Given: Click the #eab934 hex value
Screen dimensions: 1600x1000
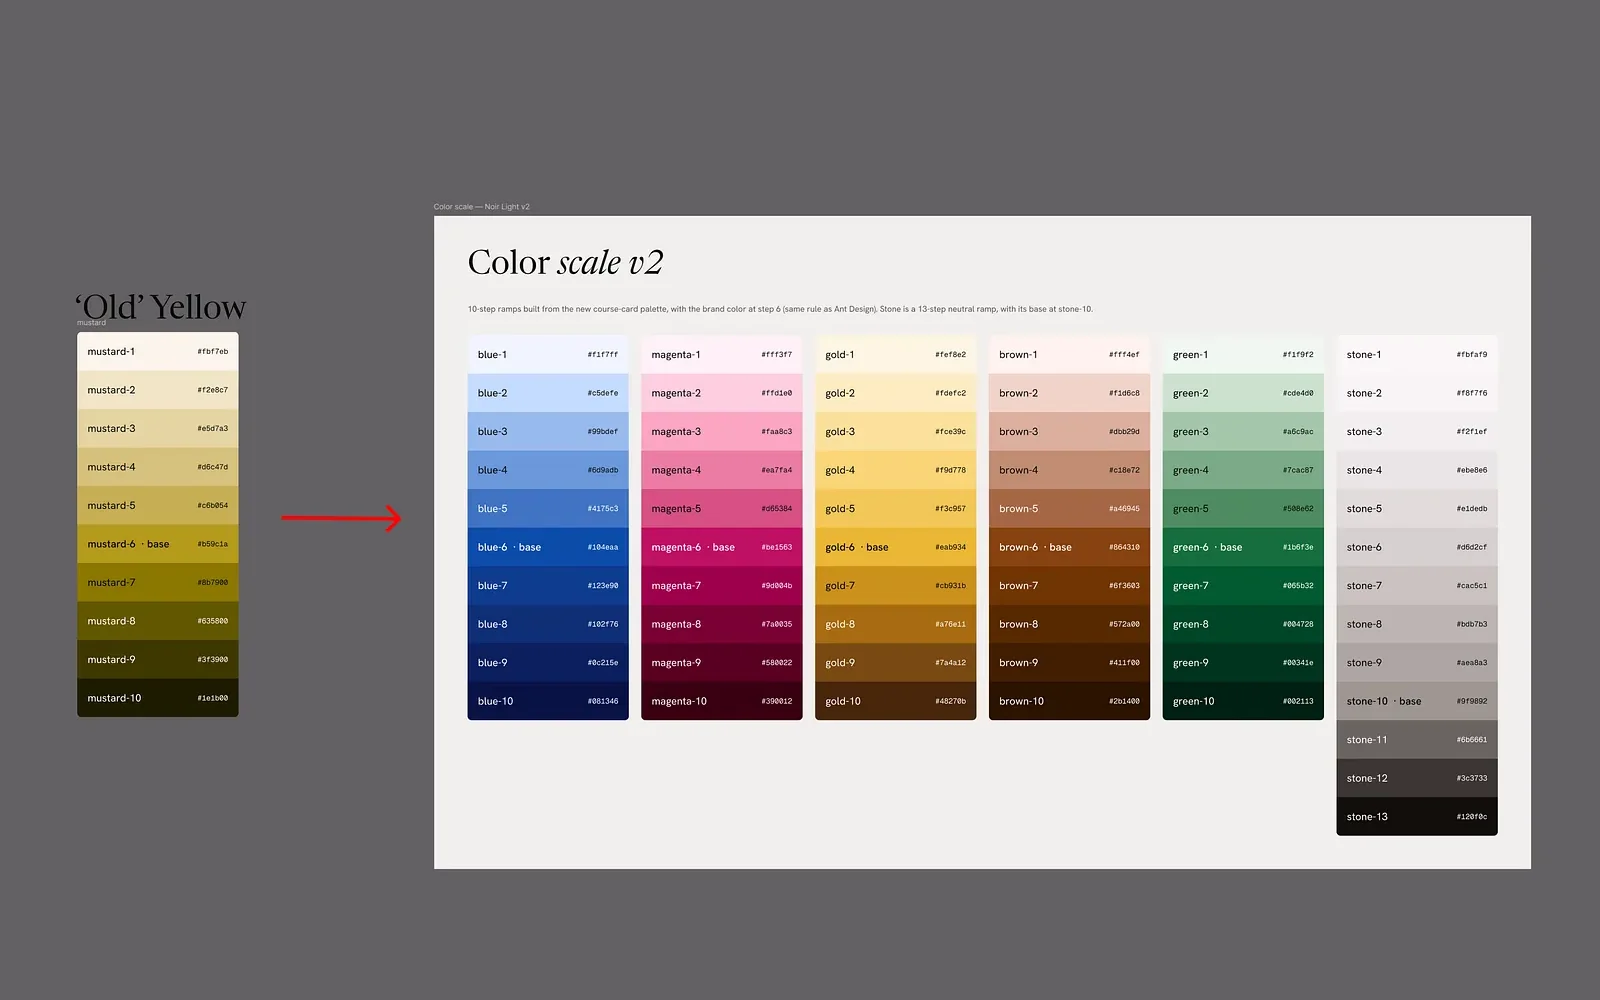Looking at the screenshot, I should click(951, 548).
